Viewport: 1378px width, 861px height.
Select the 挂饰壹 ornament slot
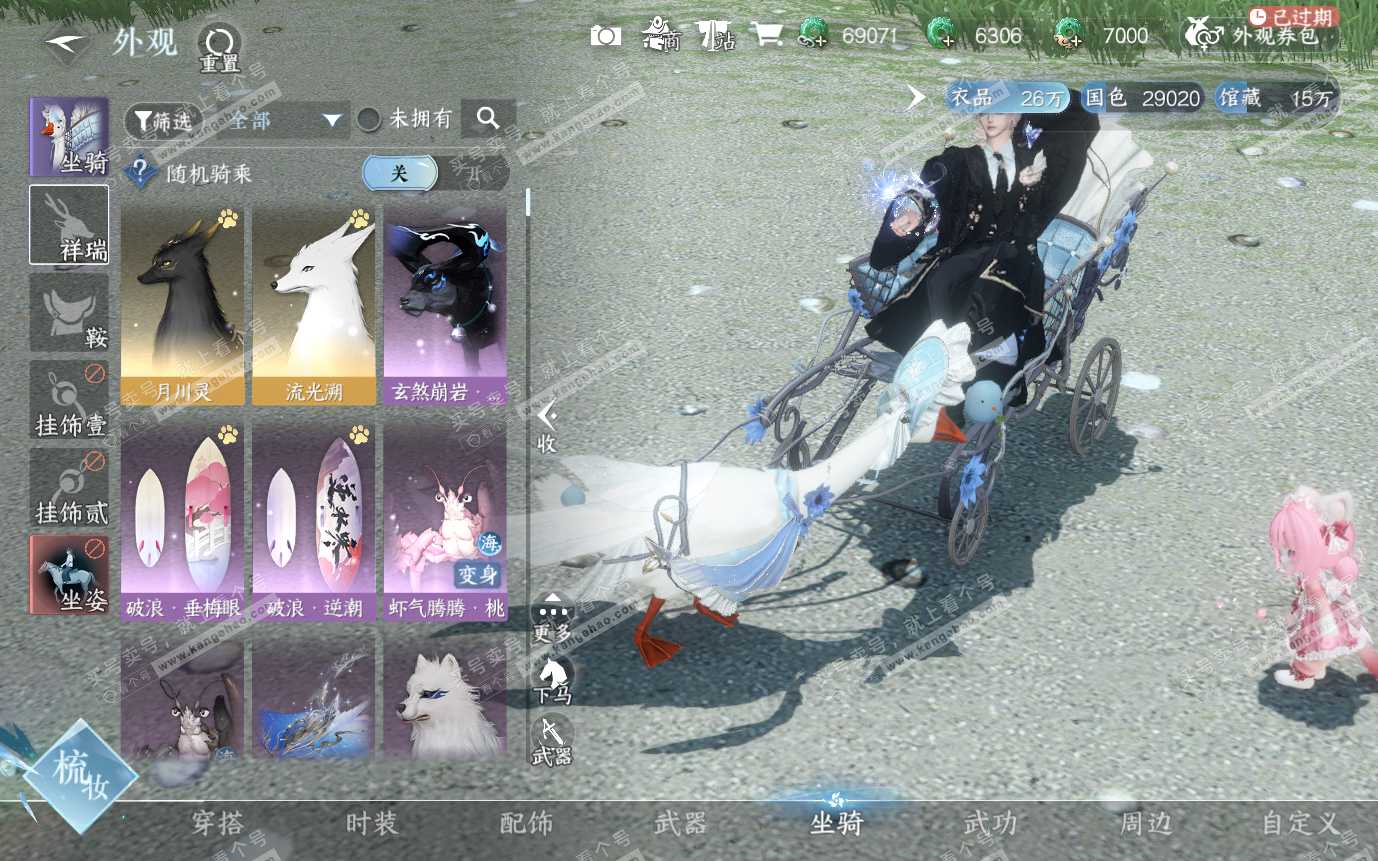pos(69,399)
